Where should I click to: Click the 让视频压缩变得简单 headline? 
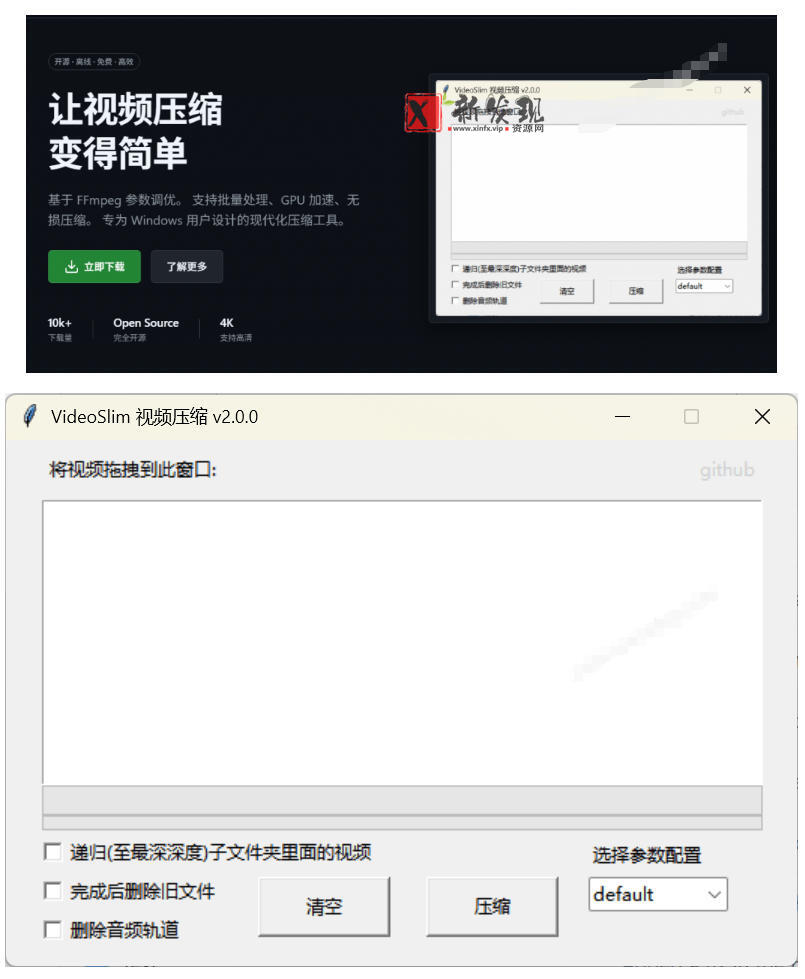tap(136, 131)
